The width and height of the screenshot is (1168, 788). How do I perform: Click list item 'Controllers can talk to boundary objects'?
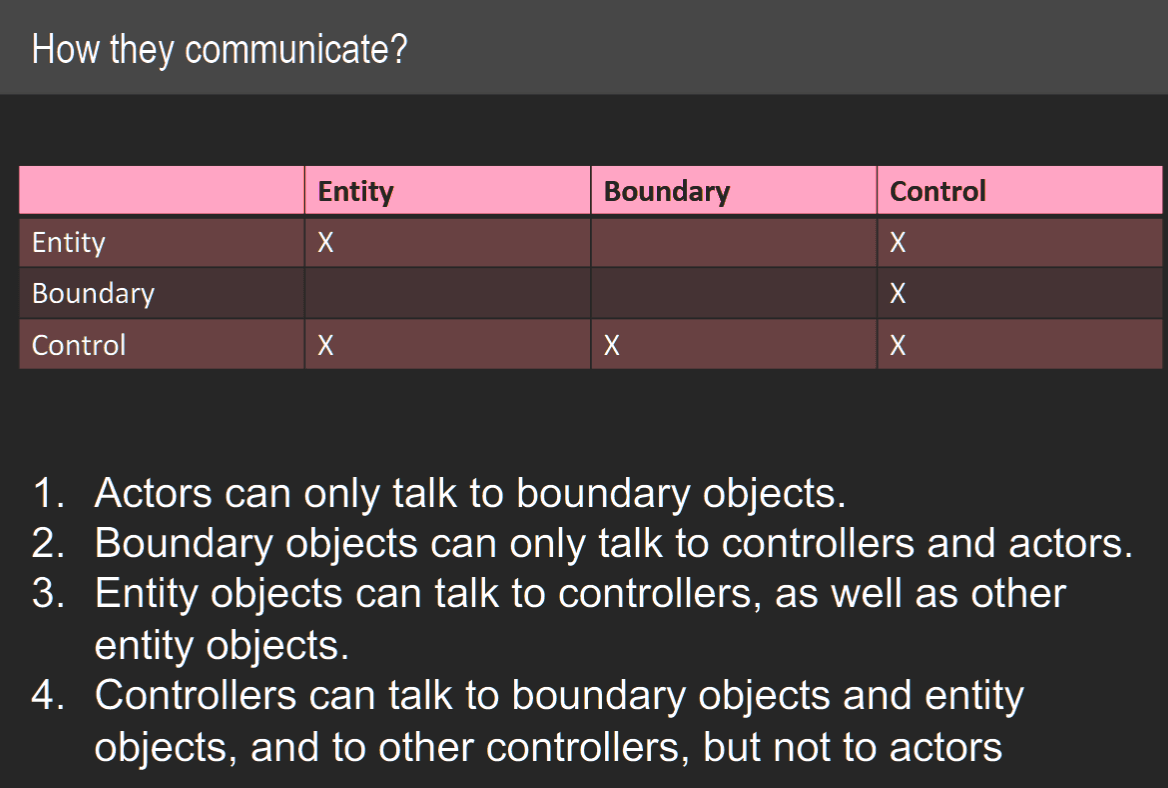[559, 721]
